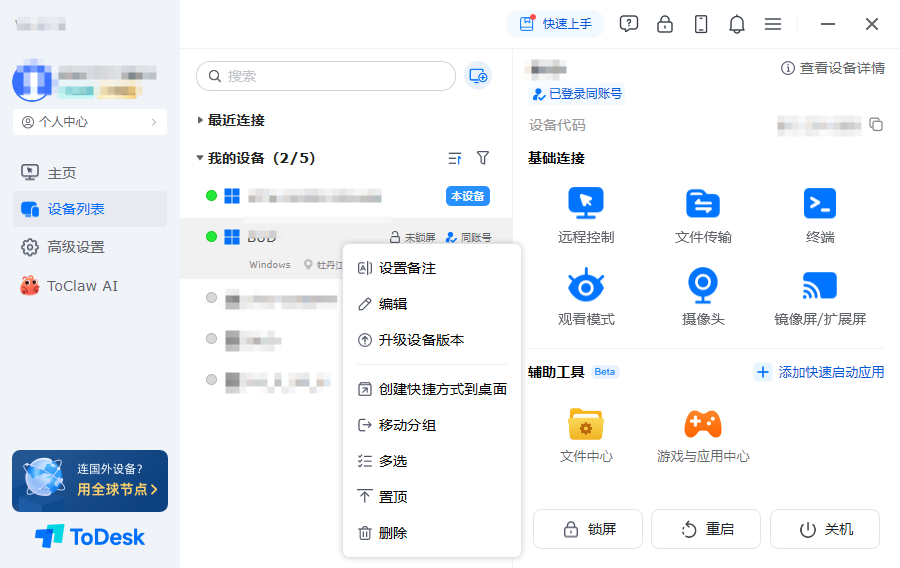
Task: Click the search box 搜索
Action: click(326, 76)
